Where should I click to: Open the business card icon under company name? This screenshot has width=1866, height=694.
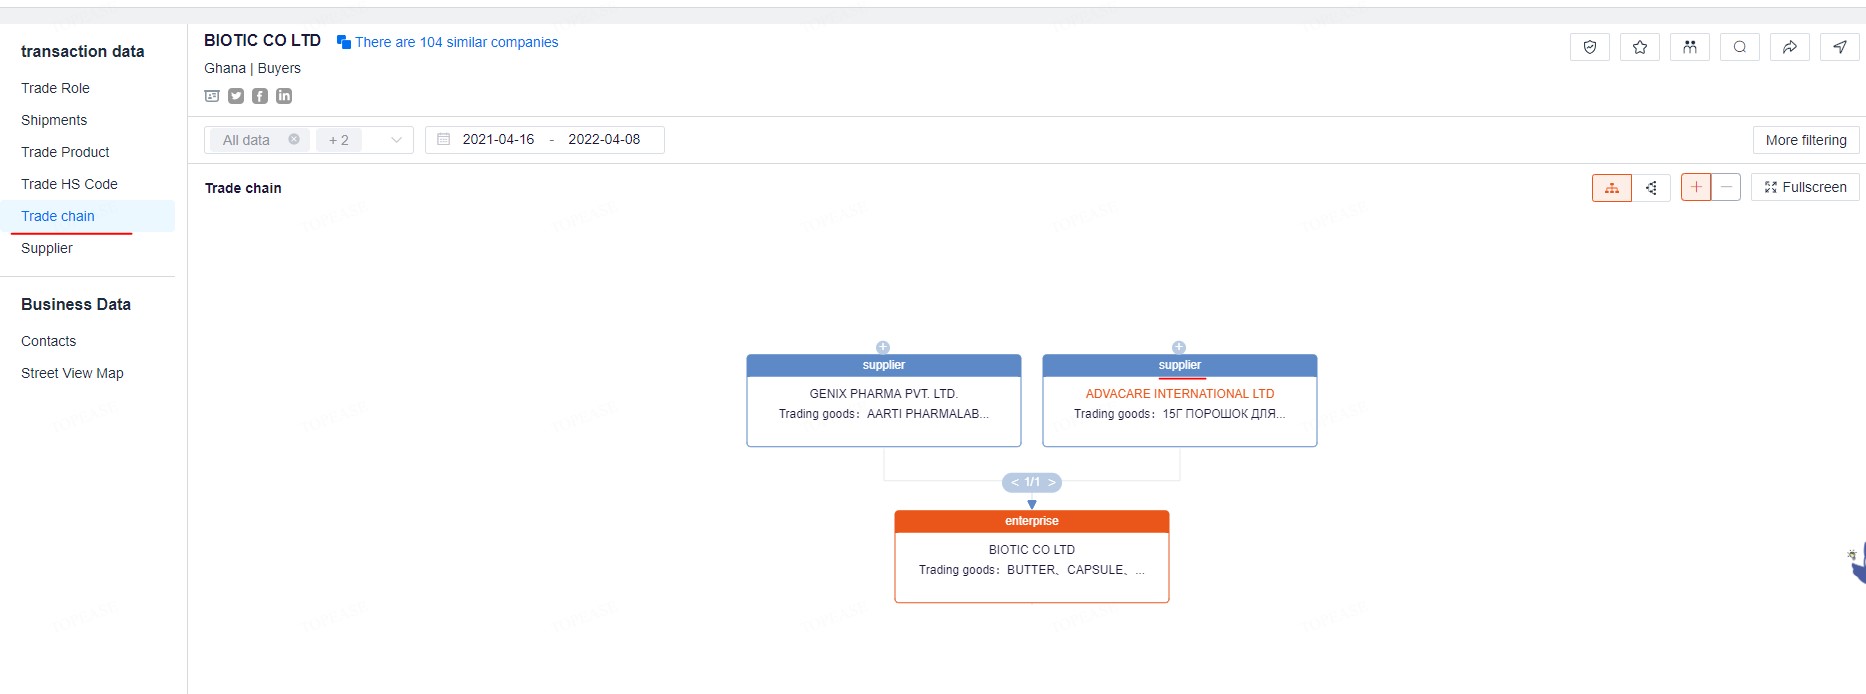pyautogui.click(x=212, y=96)
